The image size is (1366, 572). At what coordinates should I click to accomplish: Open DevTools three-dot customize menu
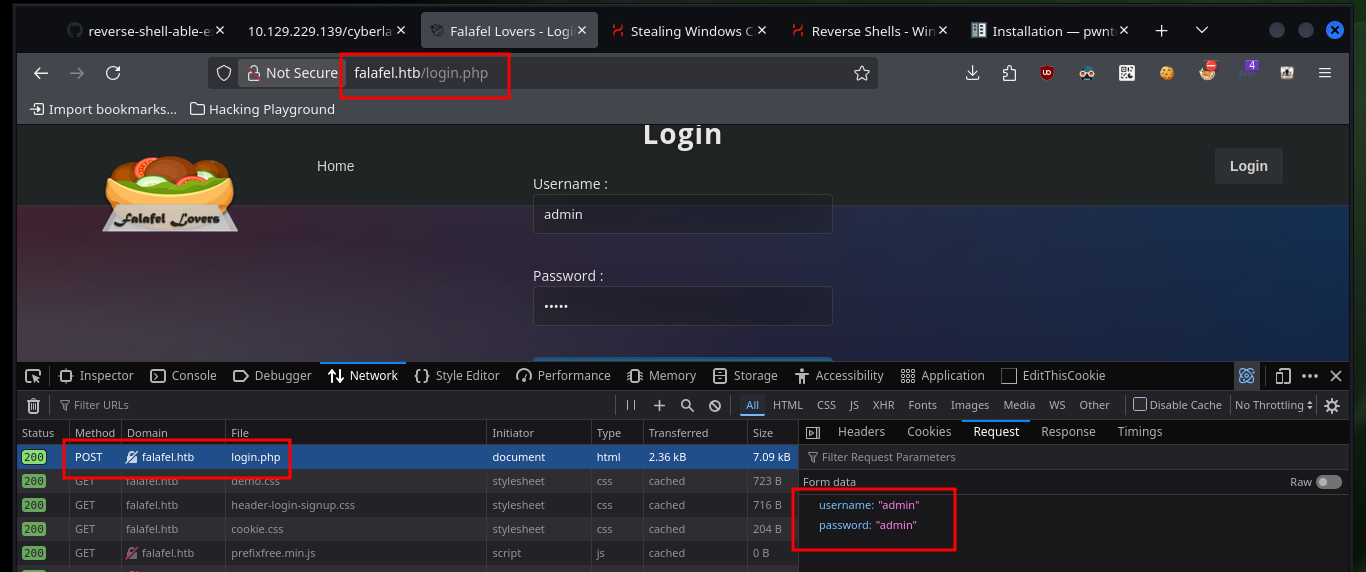pos(1309,376)
